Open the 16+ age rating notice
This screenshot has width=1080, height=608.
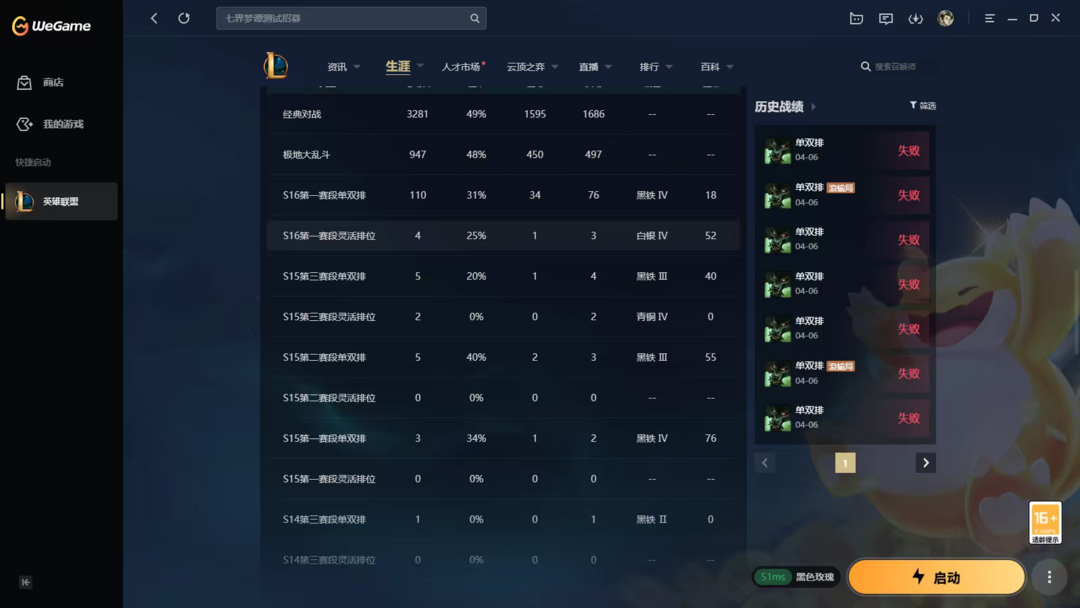pyautogui.click(x=1045, y=522)
